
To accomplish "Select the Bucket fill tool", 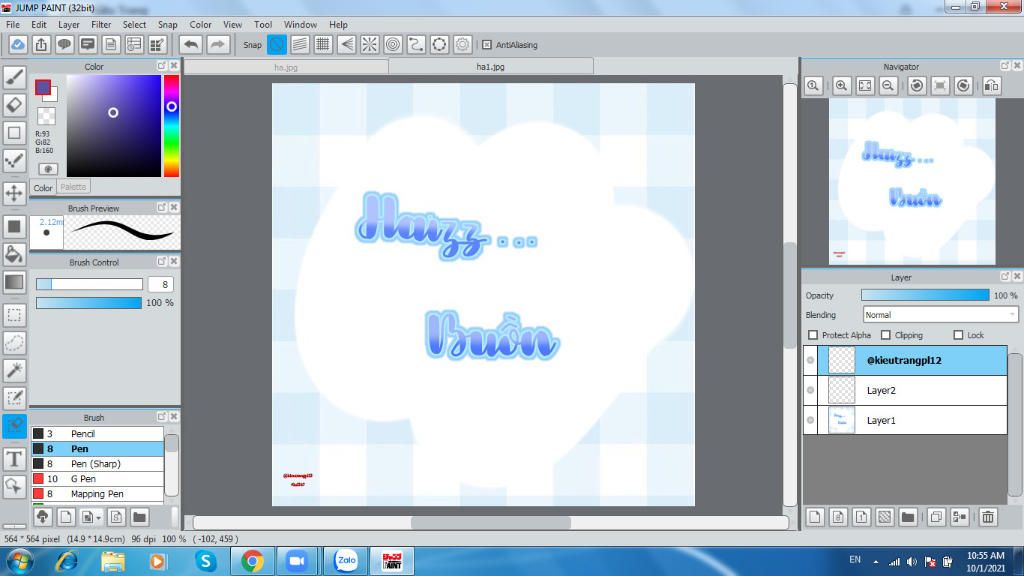I will pyautogui.click(x=14, y=254).
